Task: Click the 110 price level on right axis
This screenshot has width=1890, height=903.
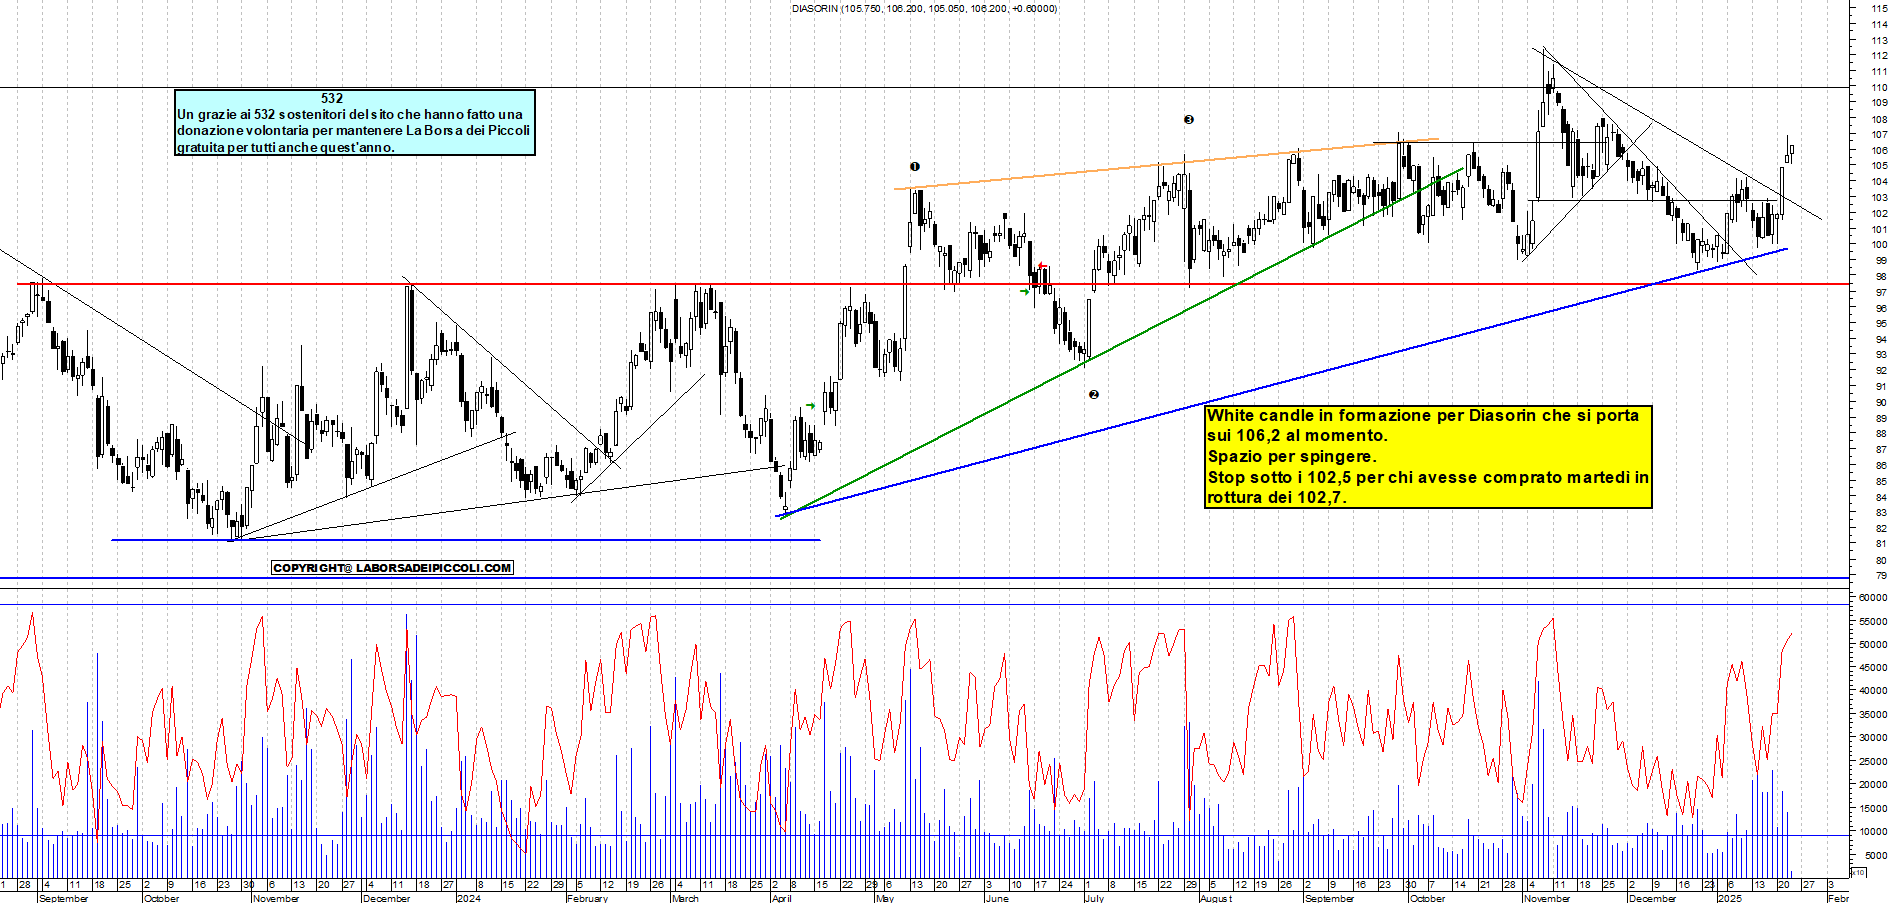Action: coord(1879,87)
